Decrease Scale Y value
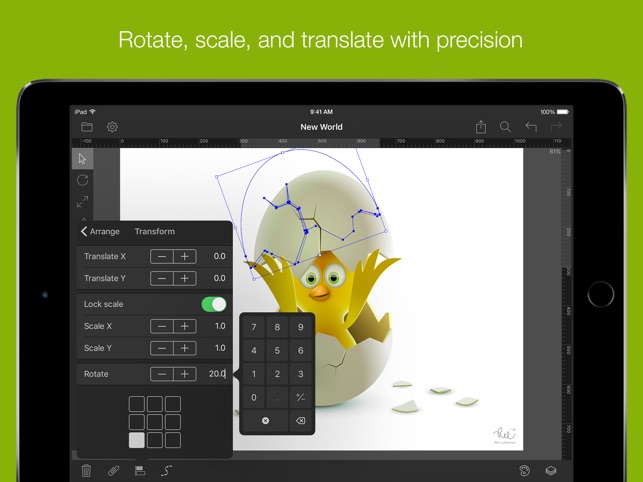Viewport: 643px width, 482px height. click(162, 348)
